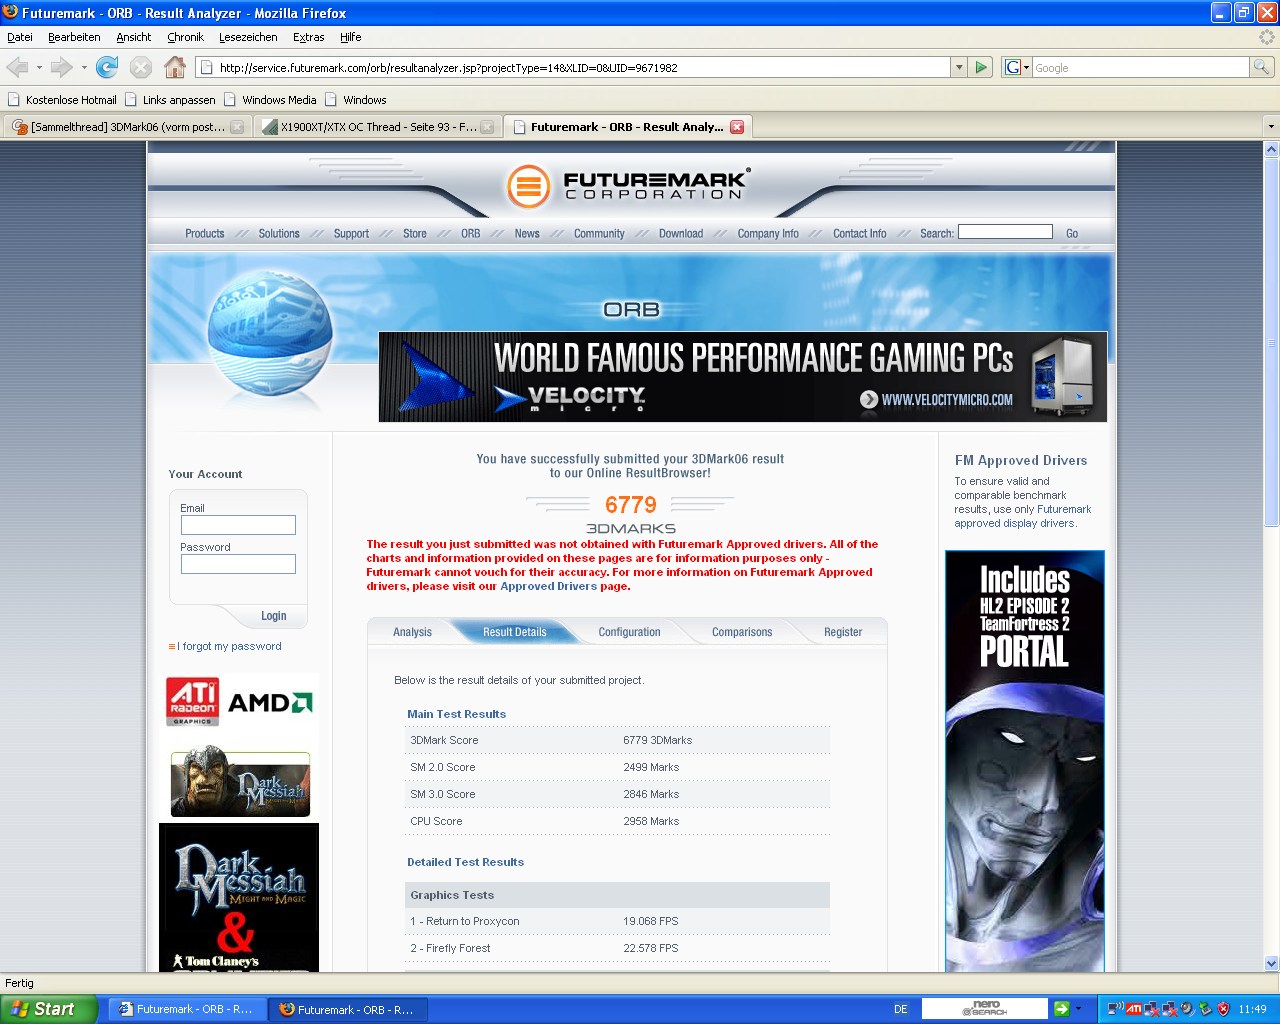Click the browser Forward arrow button
Viewport: 1280px width, 1024px height.
[x=61, y=67]
